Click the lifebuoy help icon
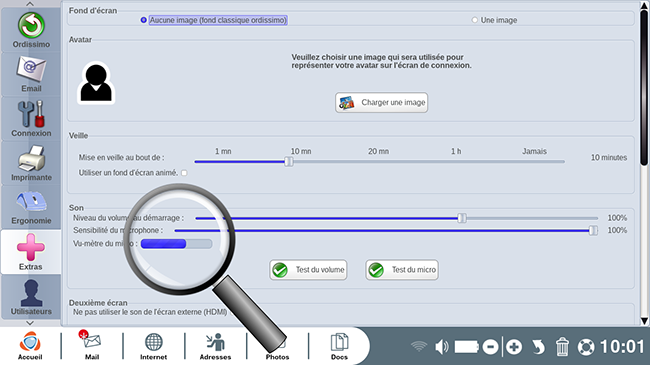Image resolution: width=650 pixels, height=365 pixels. (586, 347)
